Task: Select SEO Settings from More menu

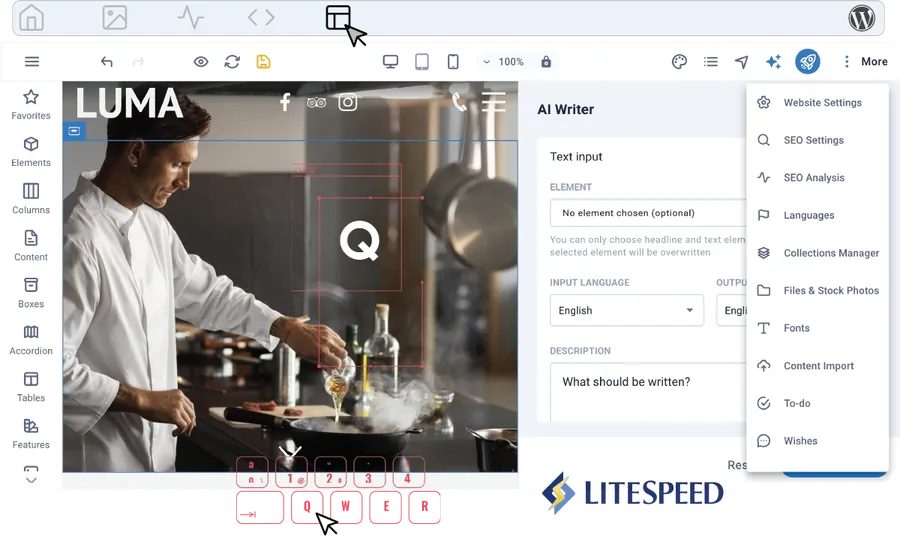Action: pyautogui.click(x=813, y=140)
